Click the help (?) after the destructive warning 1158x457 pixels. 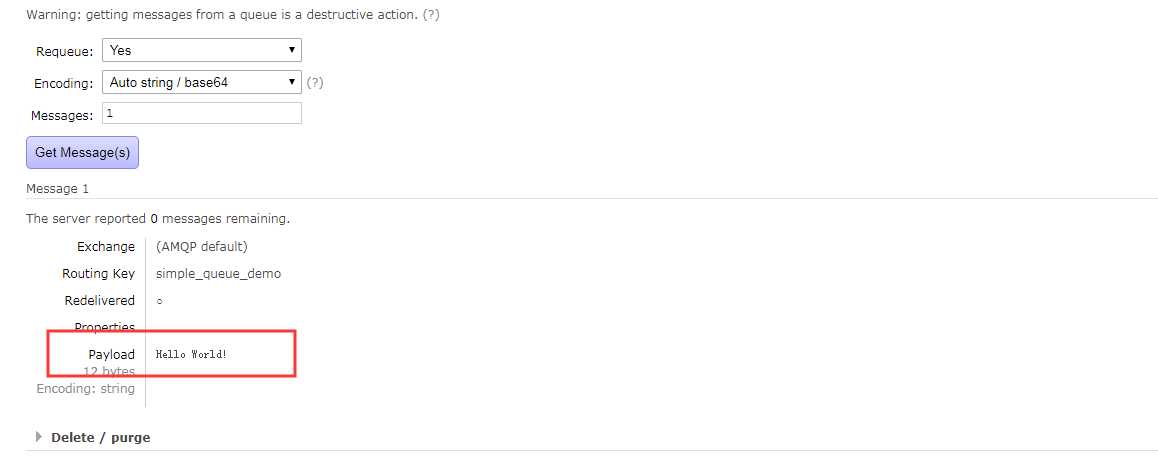click(431, 15)
